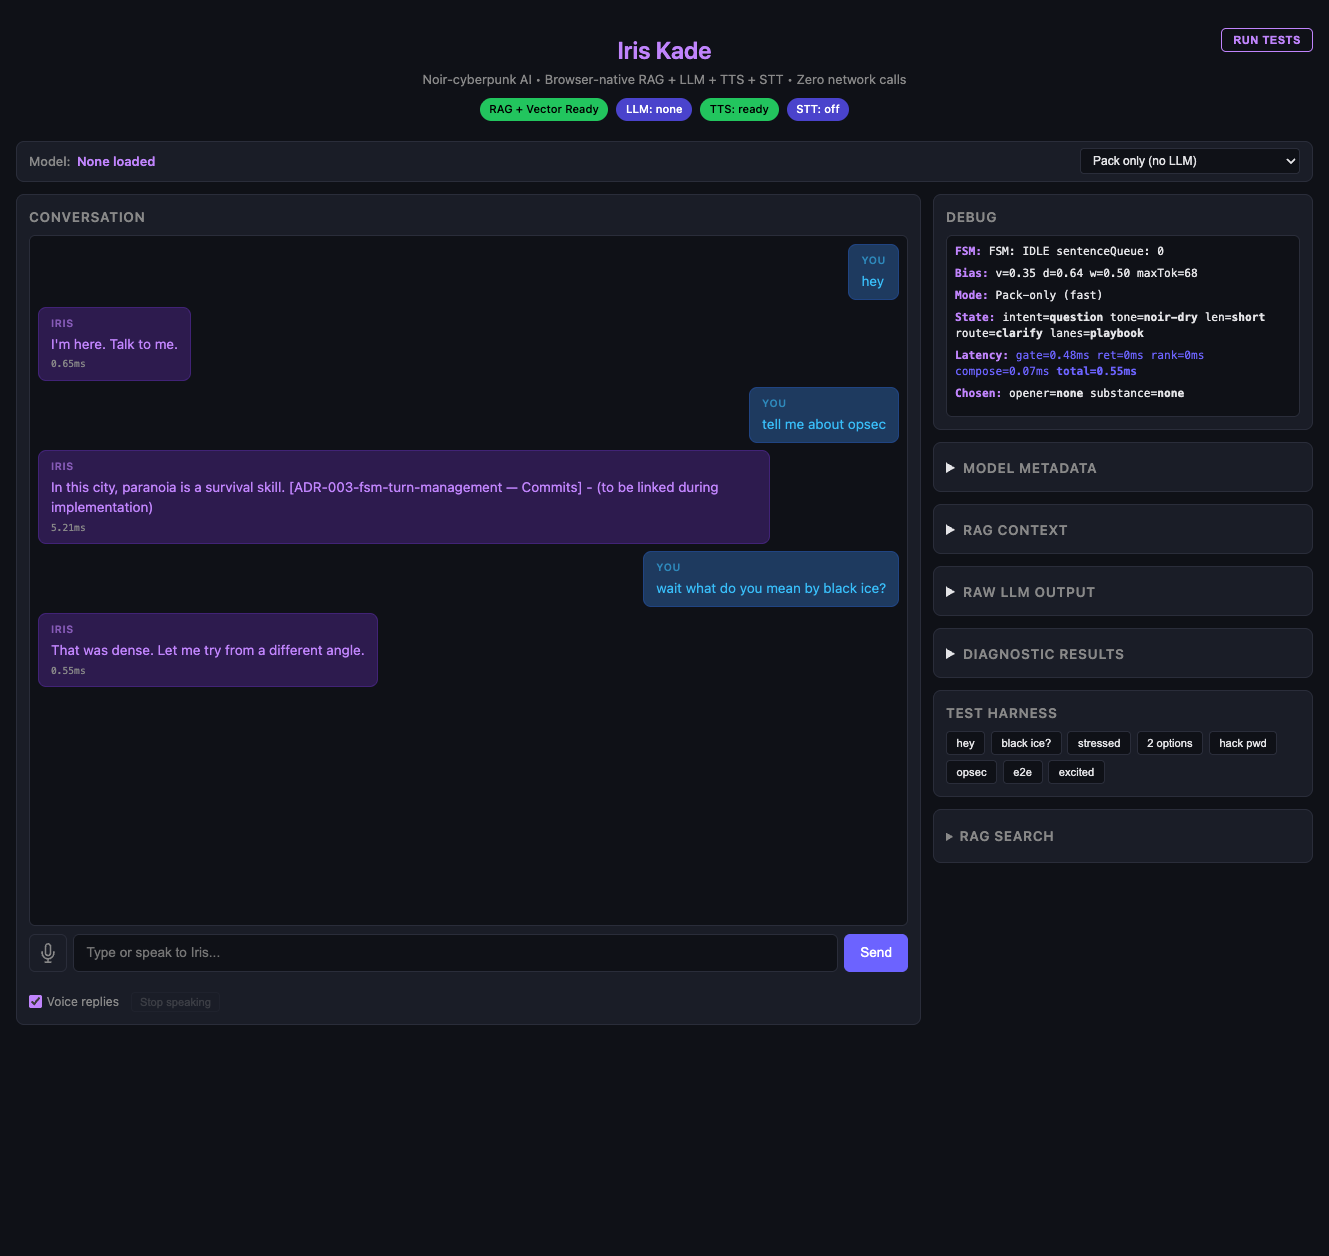Image resolution: width=1329 pixels, height=1256 pixels.
Task: Expand the RAG Context section
Action: pos(1122,530)
